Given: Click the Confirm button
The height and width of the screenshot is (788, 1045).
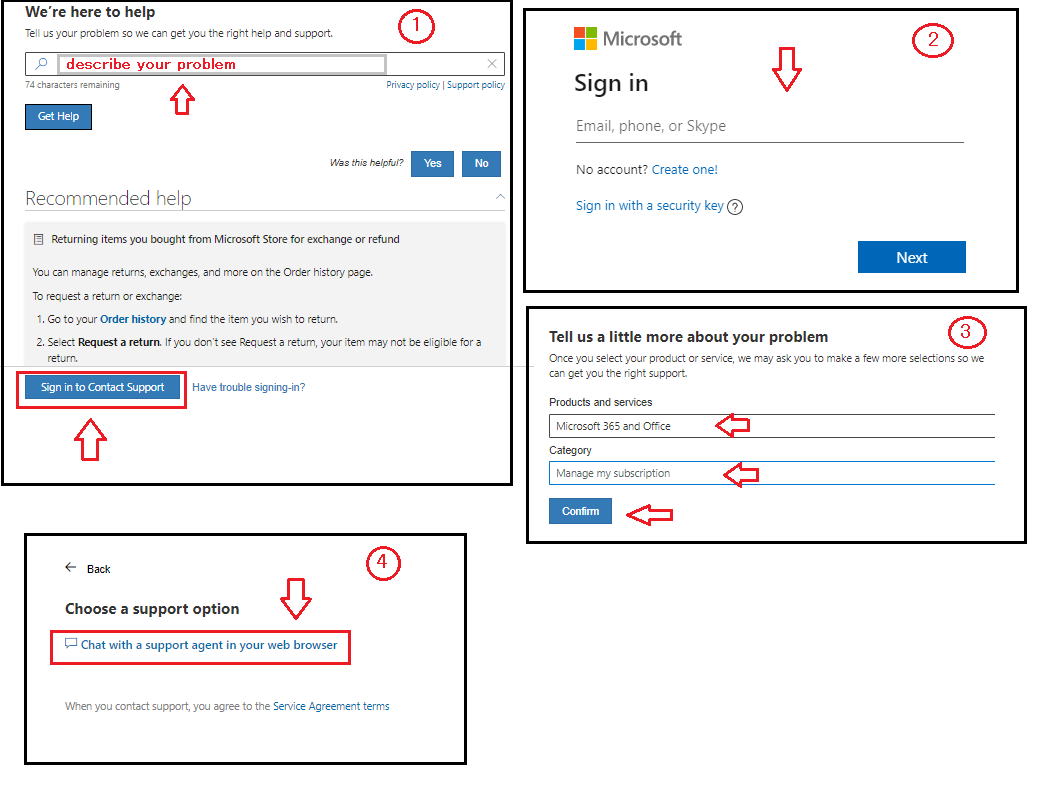Looking at the screenshot, I should coord(580,511).
